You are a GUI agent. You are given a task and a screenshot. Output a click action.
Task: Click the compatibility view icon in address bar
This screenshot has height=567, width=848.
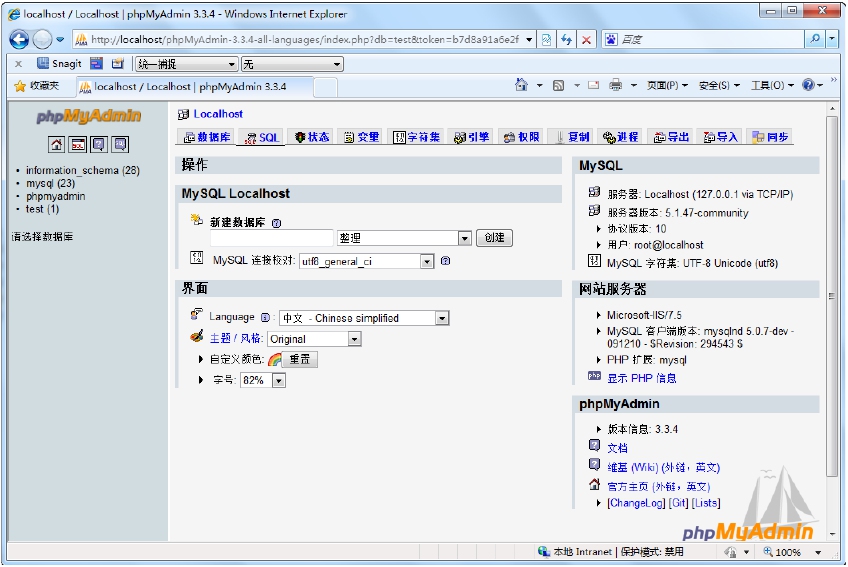click(x=546, y=39)
